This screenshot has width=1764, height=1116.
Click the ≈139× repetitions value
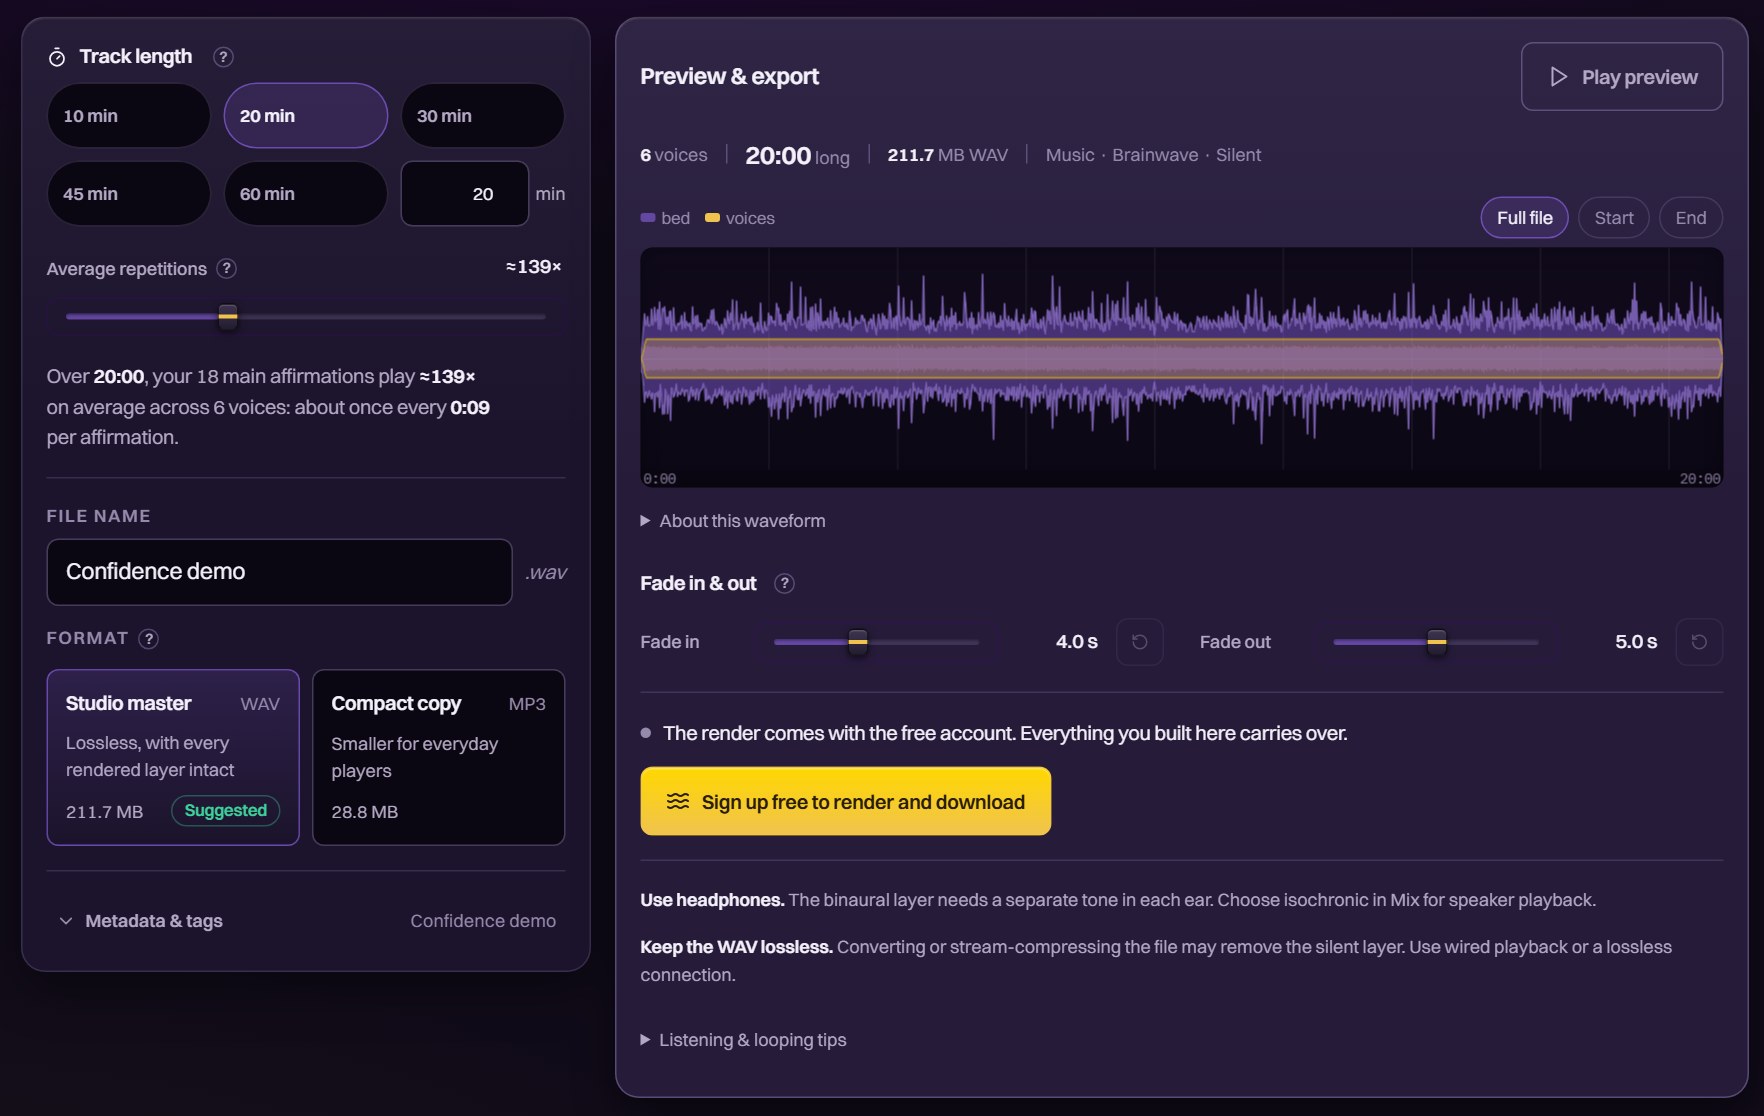pos(533,267)
